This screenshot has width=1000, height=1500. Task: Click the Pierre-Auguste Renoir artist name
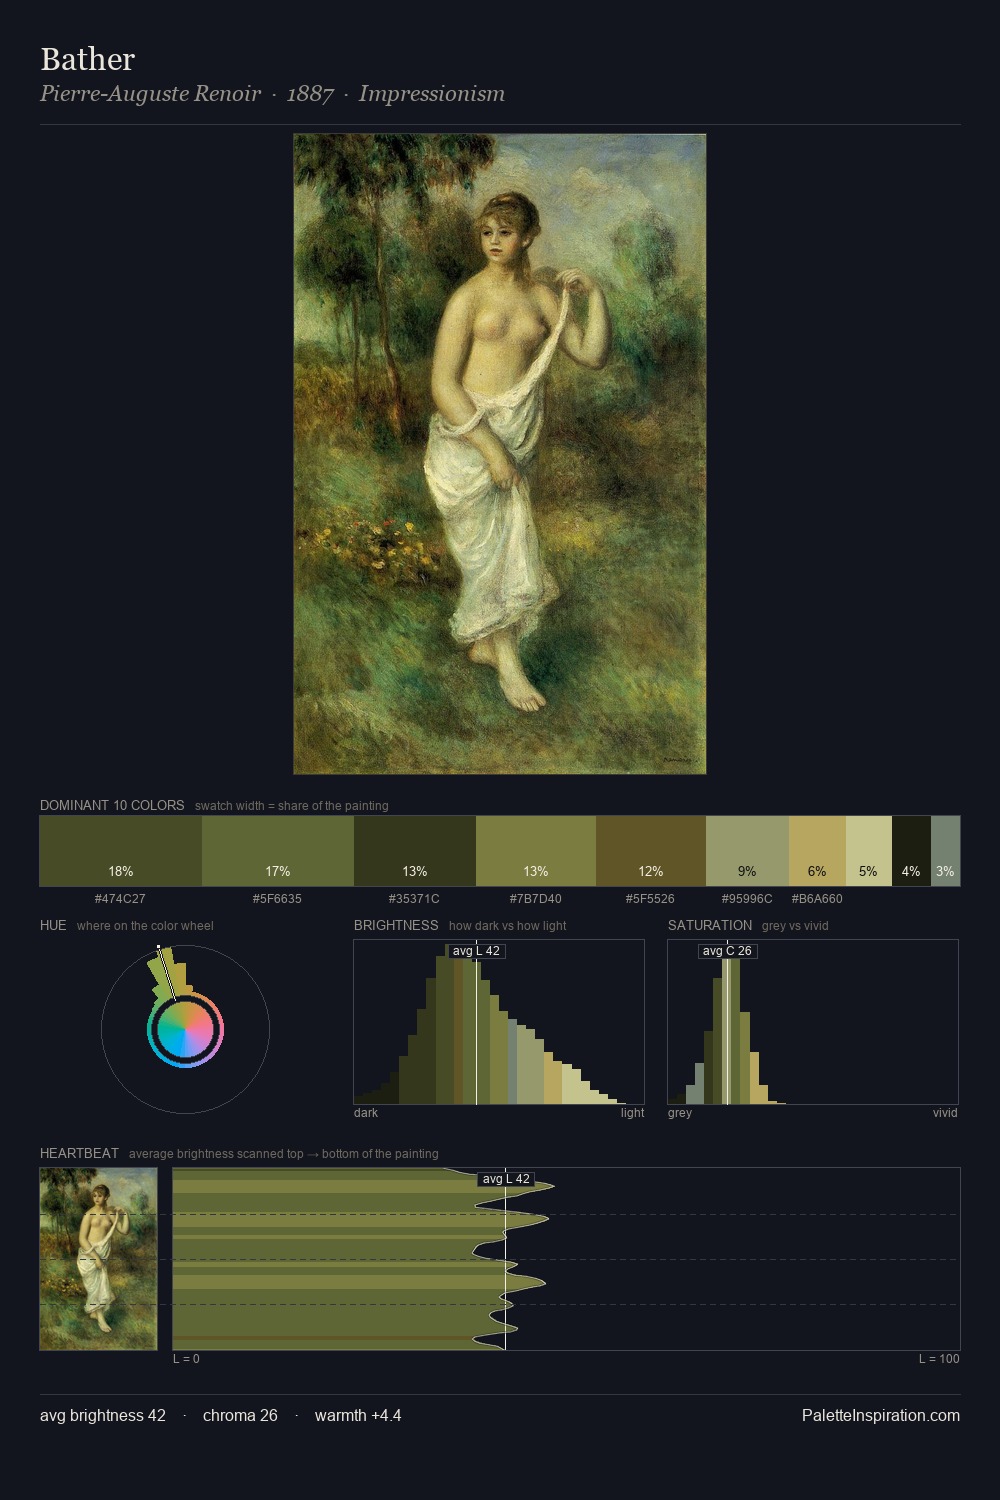(x=150, y=94)
